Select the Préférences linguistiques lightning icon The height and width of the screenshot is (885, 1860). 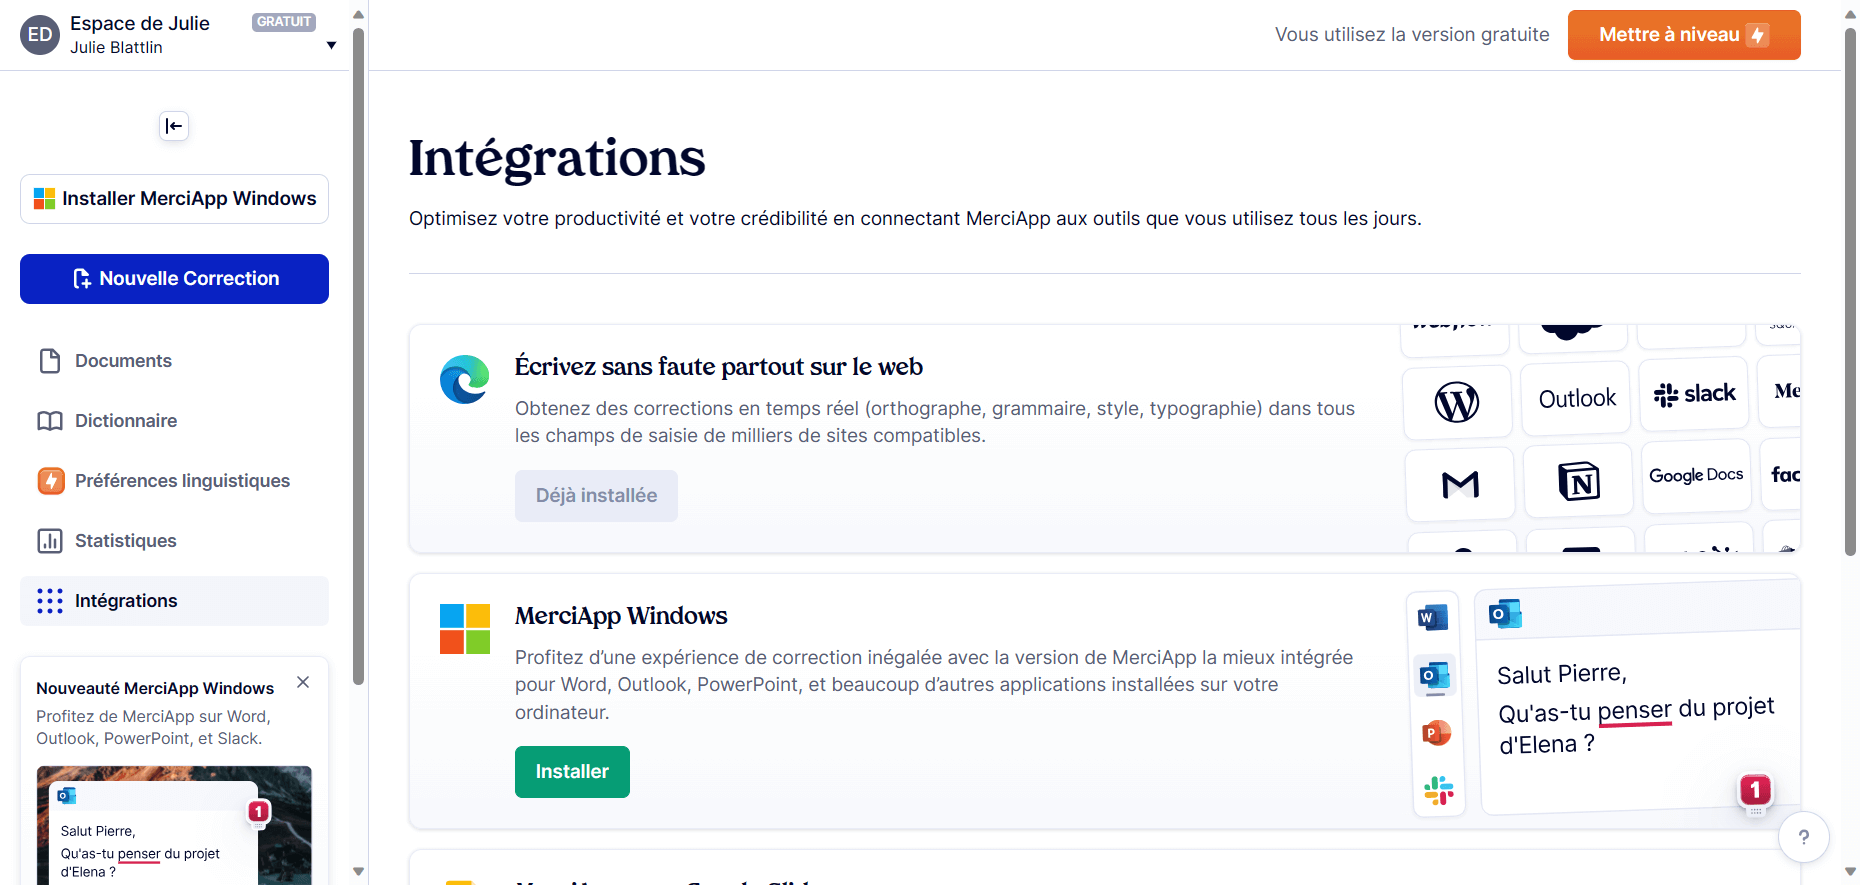[50, 481]
